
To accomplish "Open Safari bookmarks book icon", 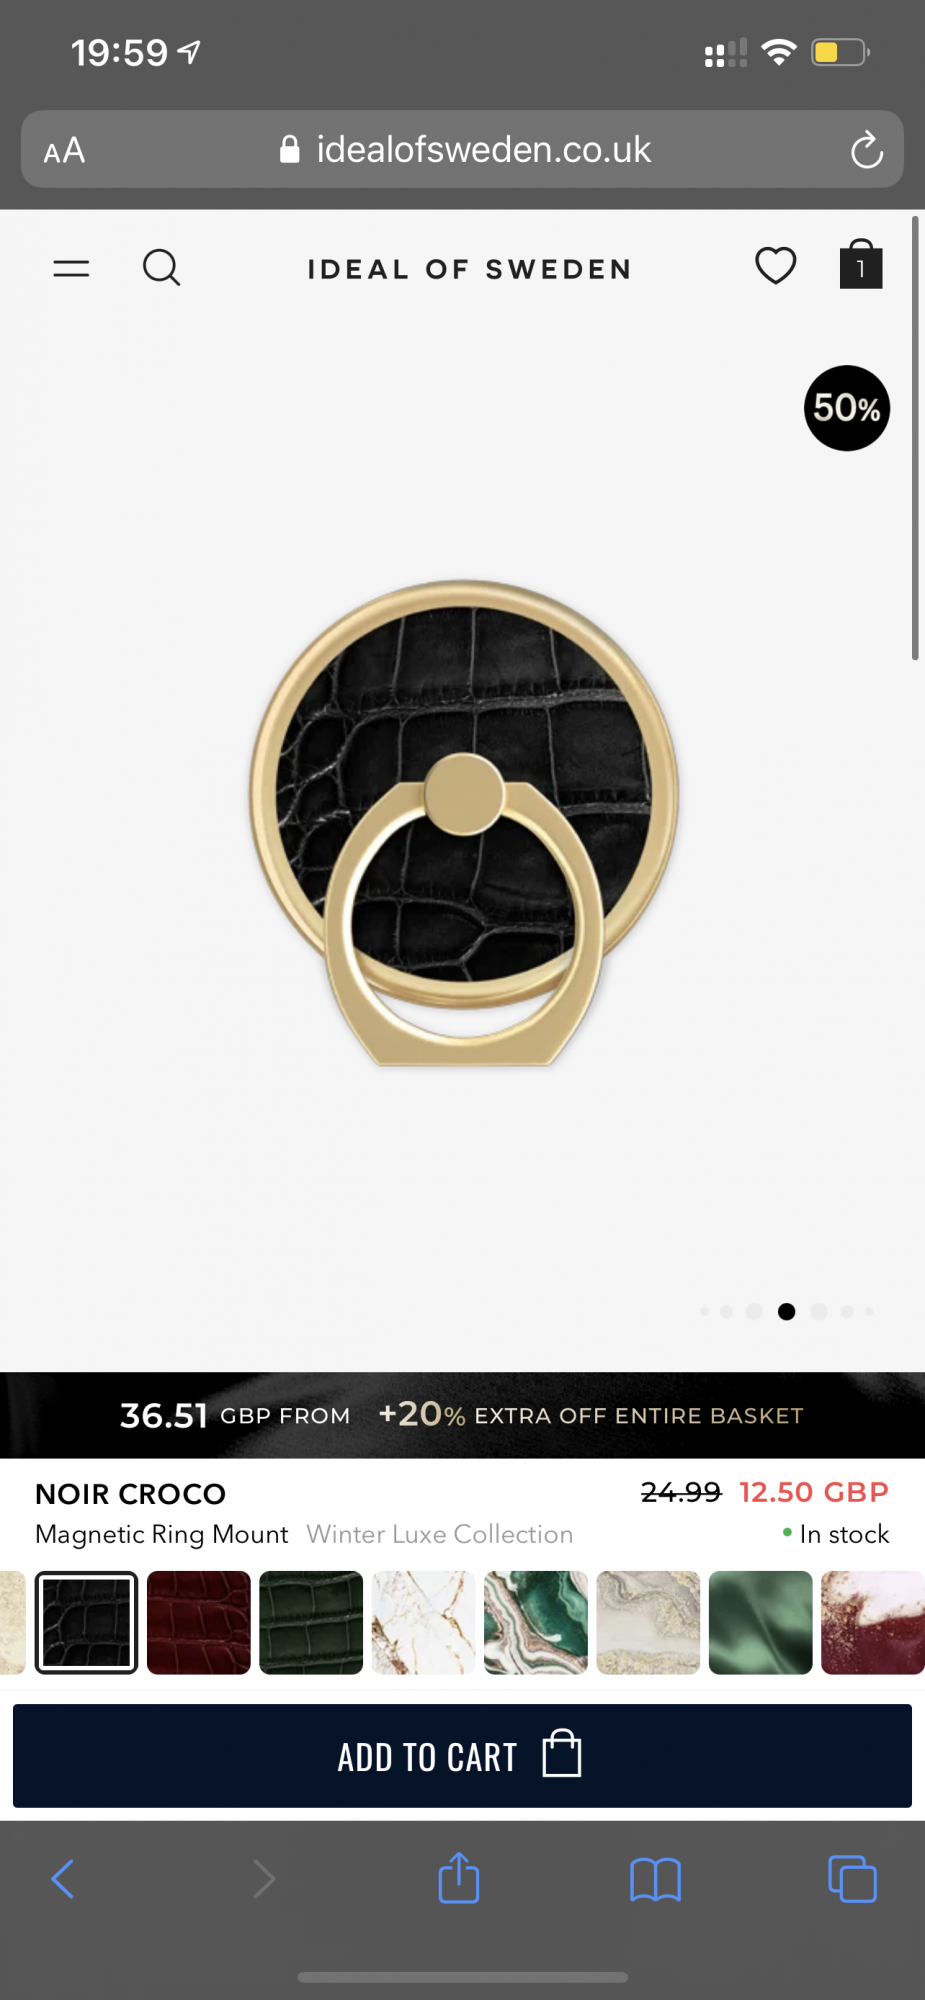I will coord(655,1880).
